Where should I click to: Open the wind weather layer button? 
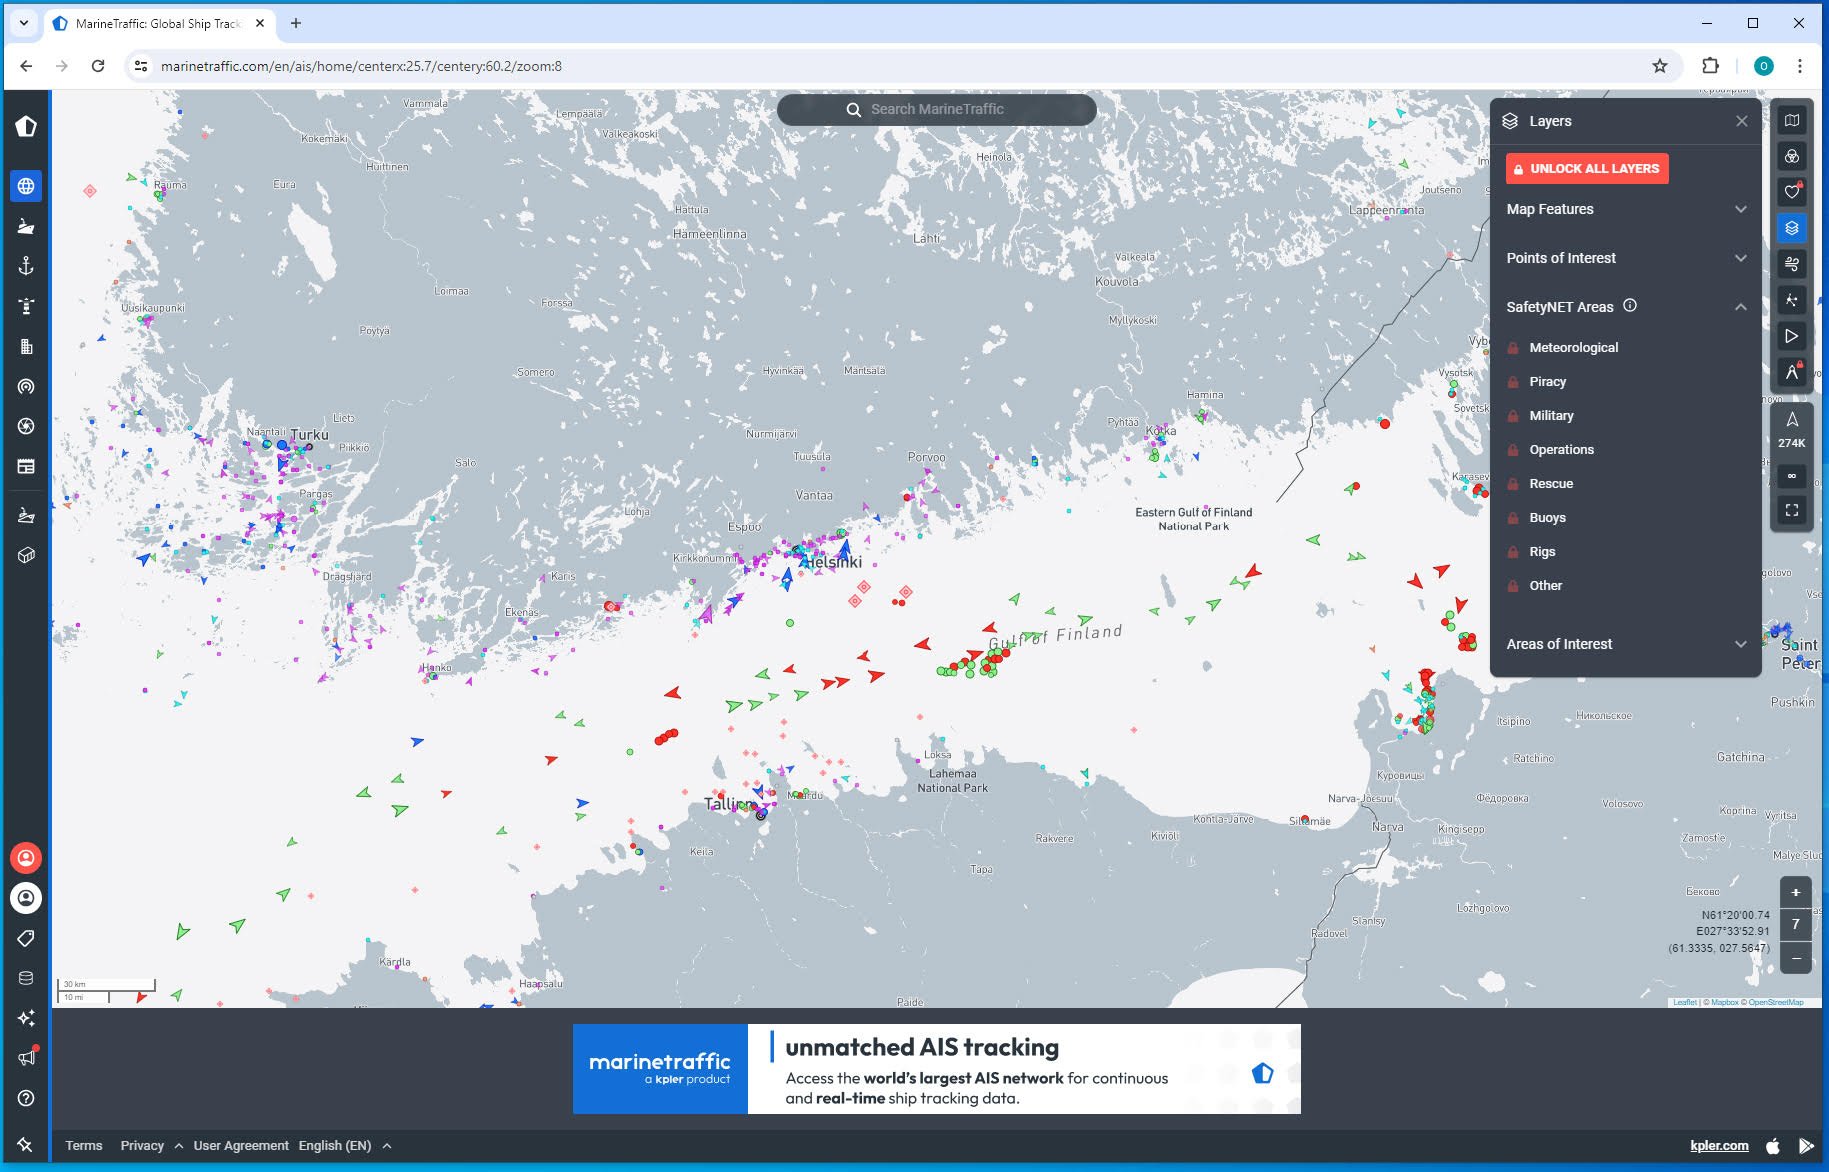pyautogui.click(x=1791, y=264)
